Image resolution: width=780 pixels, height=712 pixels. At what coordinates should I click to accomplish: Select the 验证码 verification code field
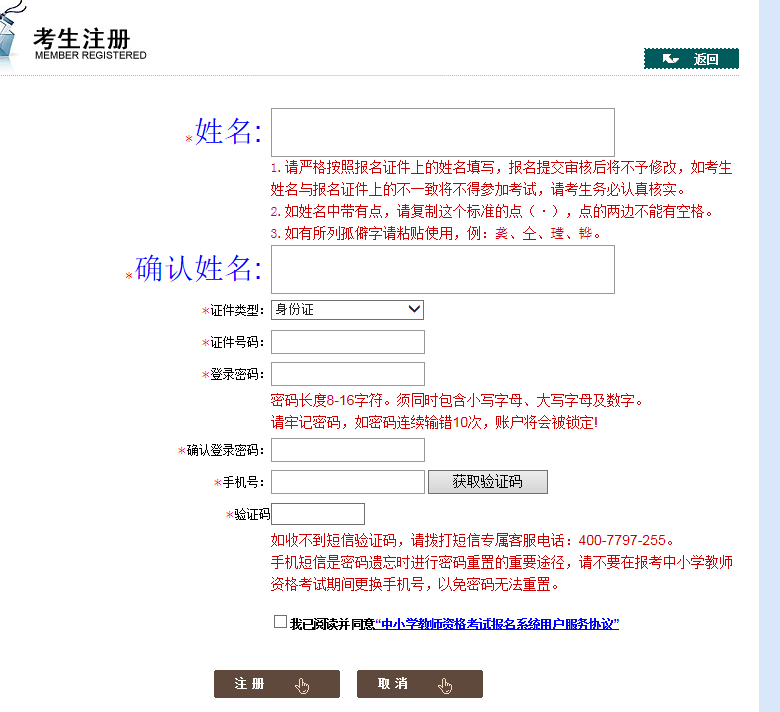click(317, 514)
